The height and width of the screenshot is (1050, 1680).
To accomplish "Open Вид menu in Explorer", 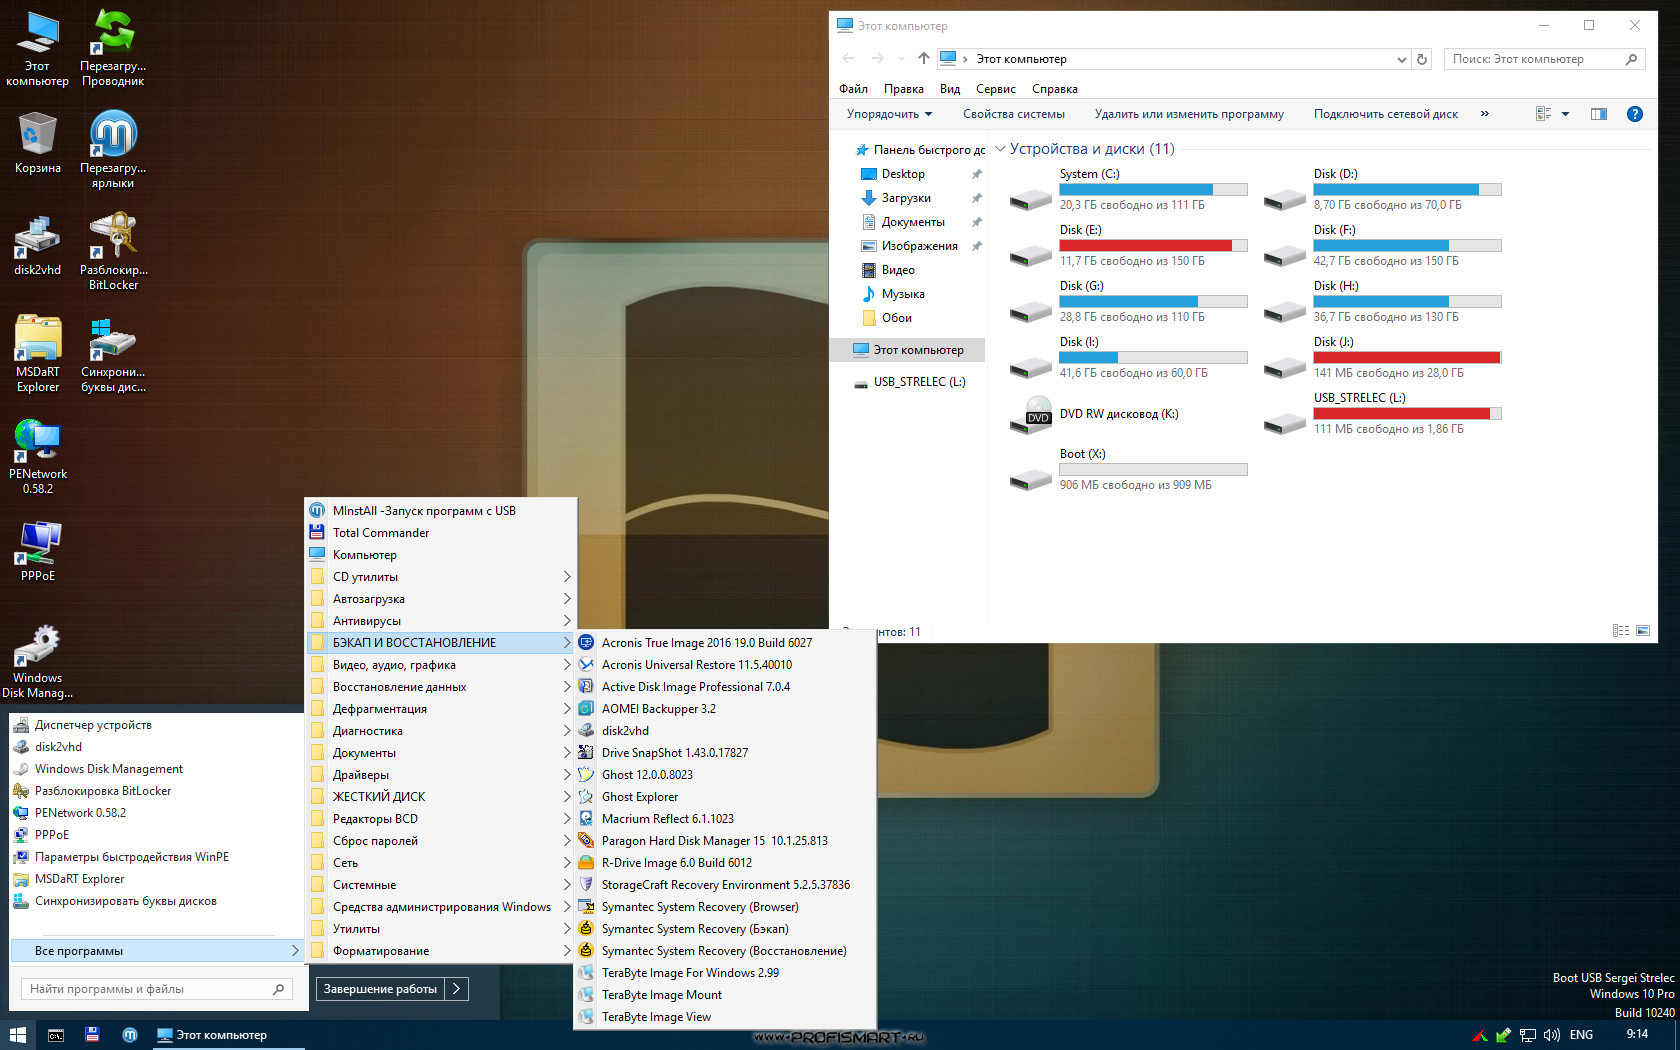I will click(950, 89).
